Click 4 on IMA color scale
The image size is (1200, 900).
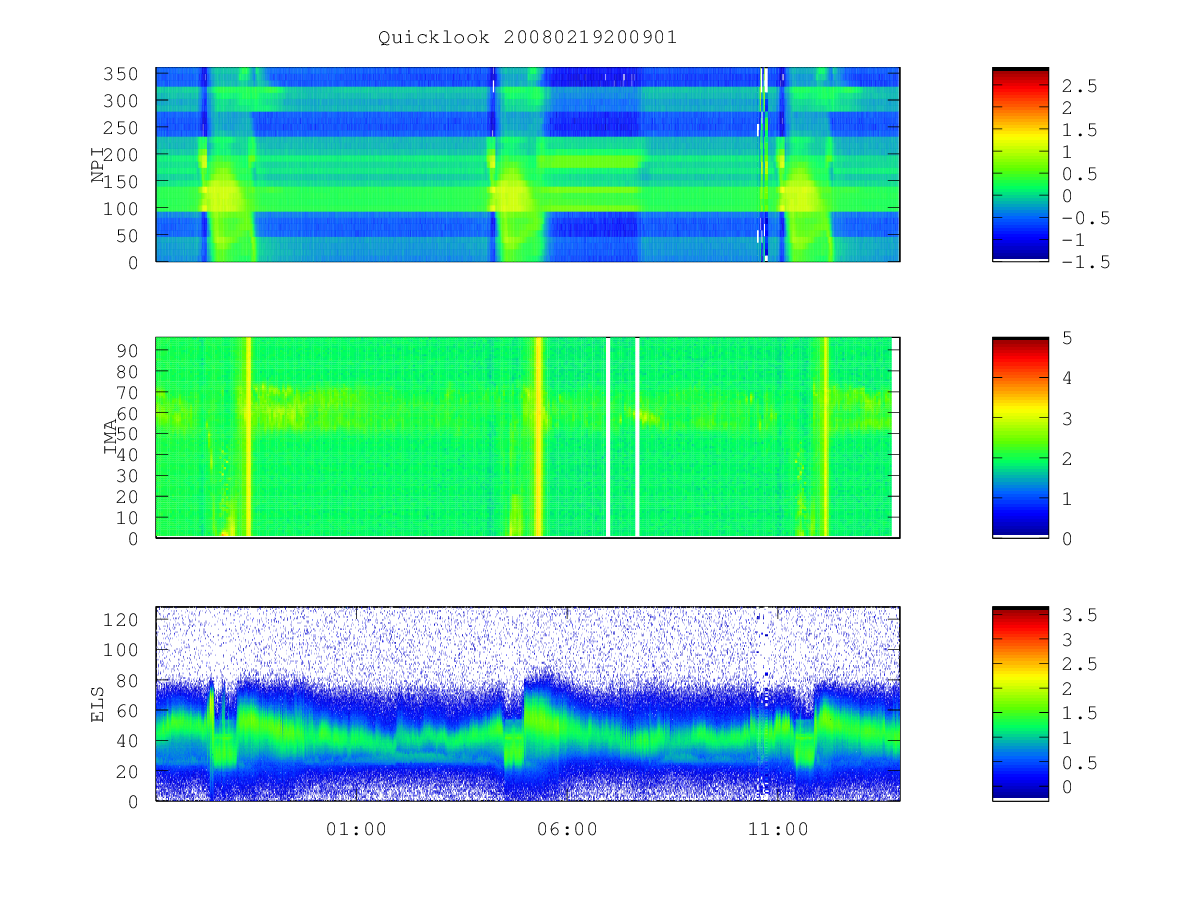click(x=1067, y=378)
